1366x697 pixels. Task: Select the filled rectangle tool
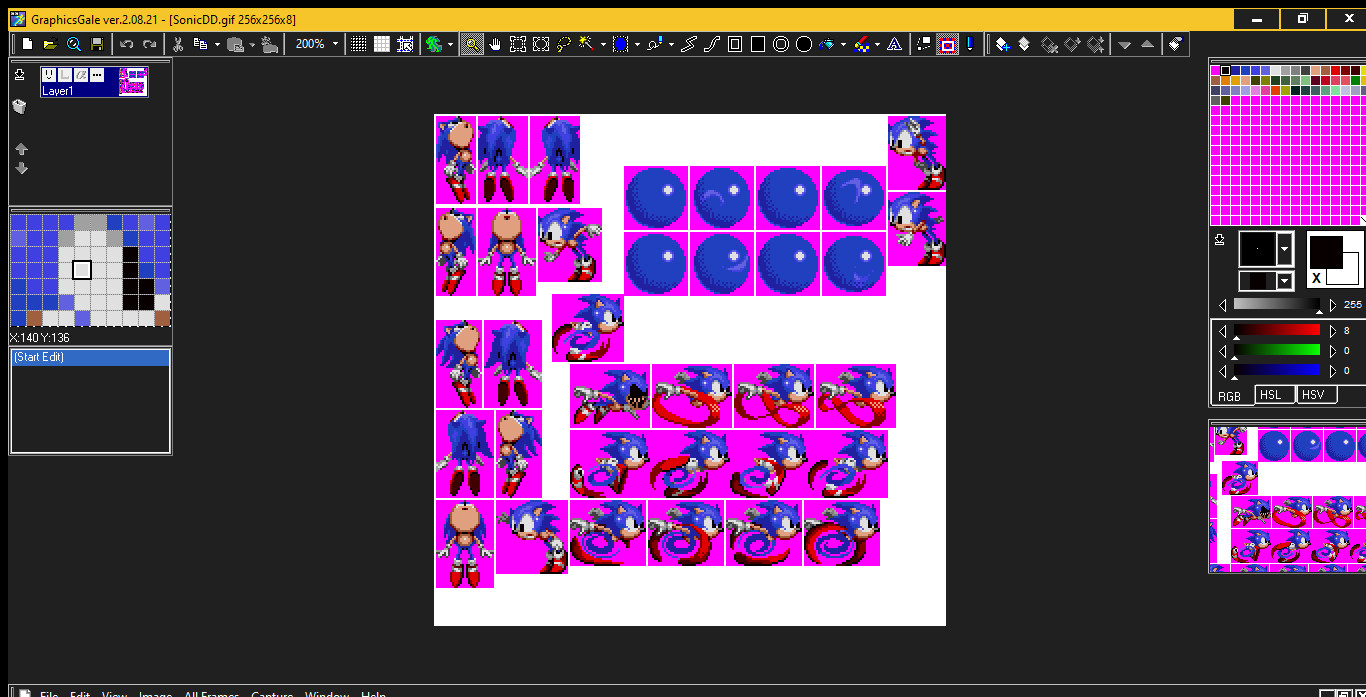[x=758, y=44]
